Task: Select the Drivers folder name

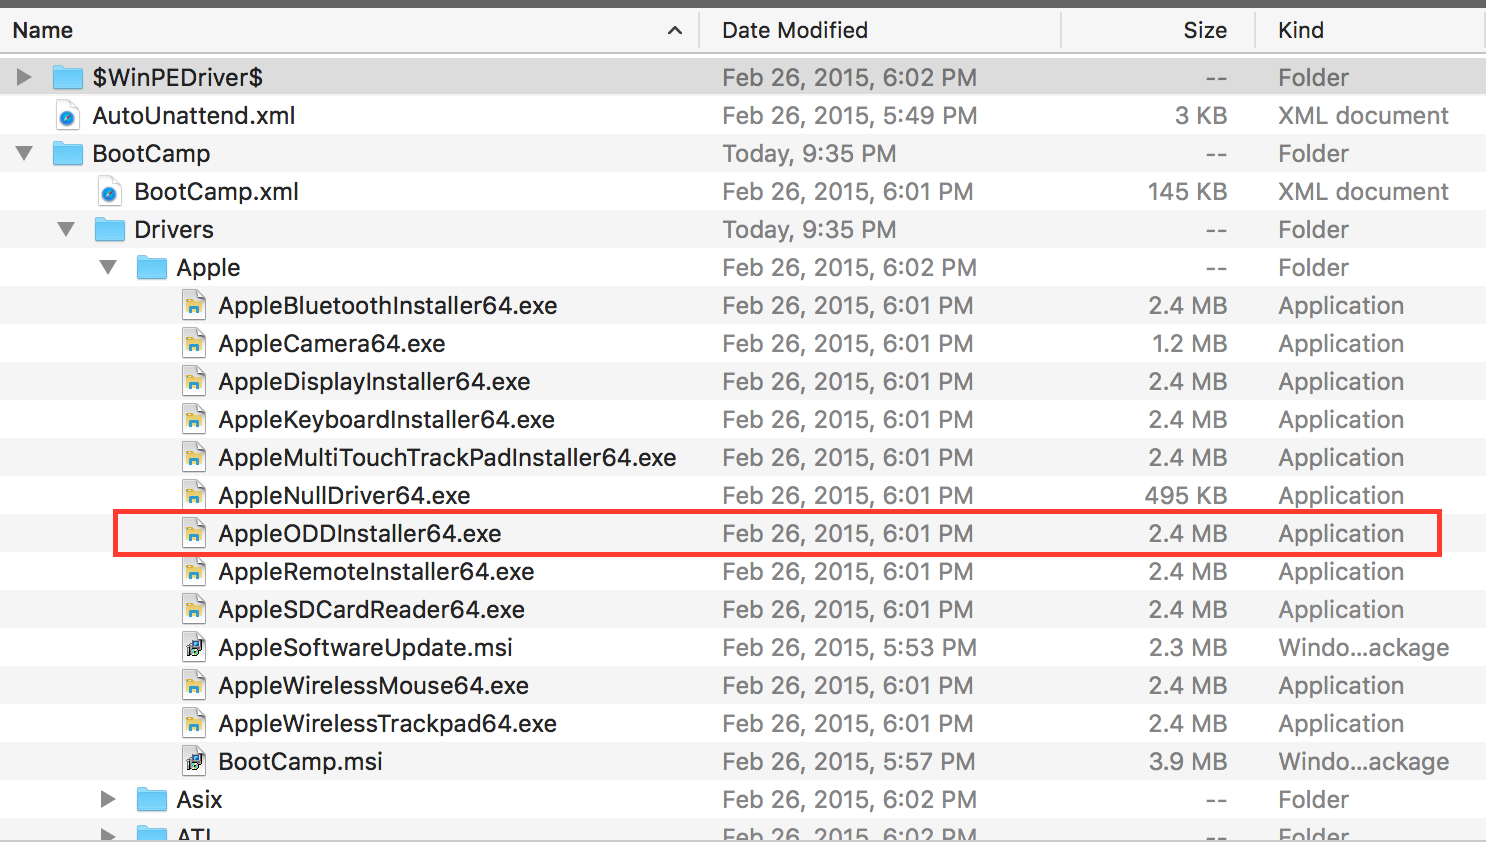Action: pos(174,229)
